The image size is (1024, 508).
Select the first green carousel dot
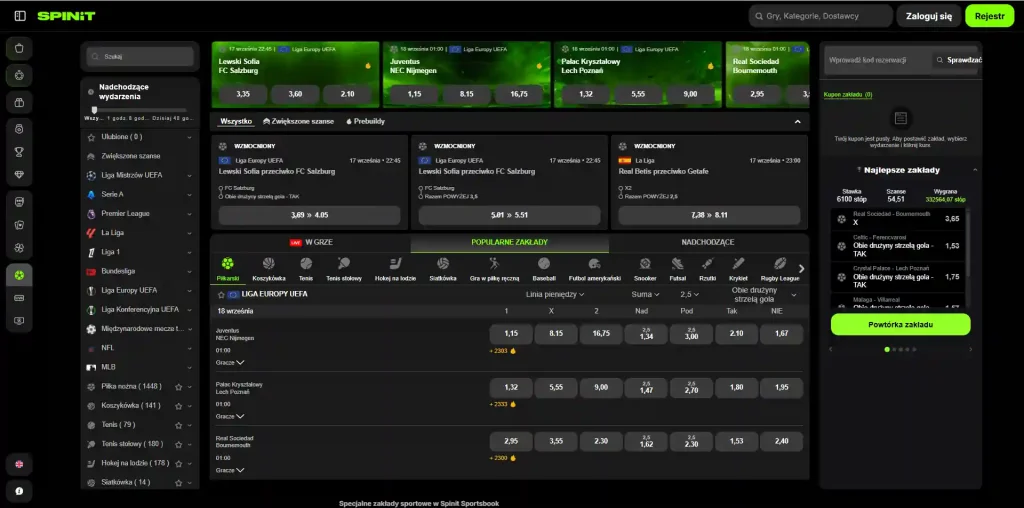point(887,349)
